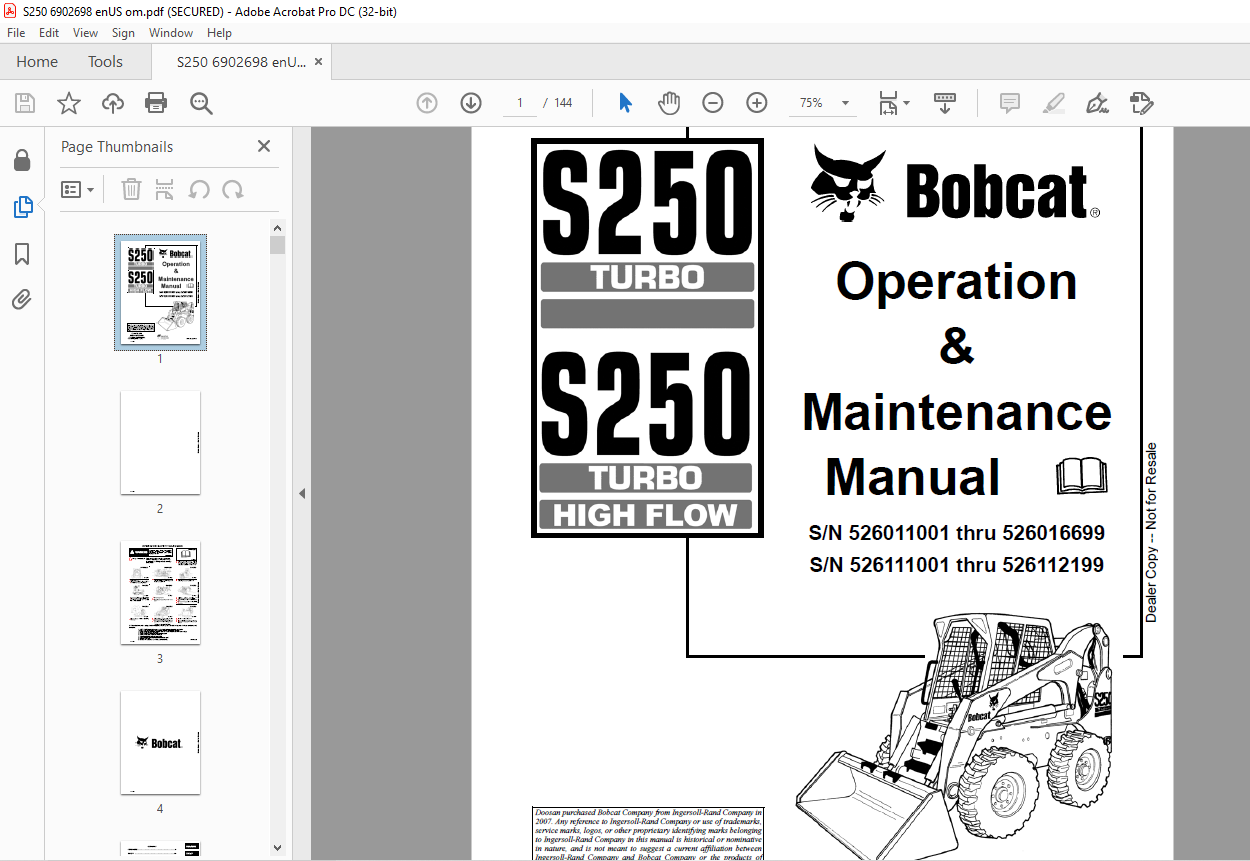
Task: Open the View menu
Action: click(86, 33)
